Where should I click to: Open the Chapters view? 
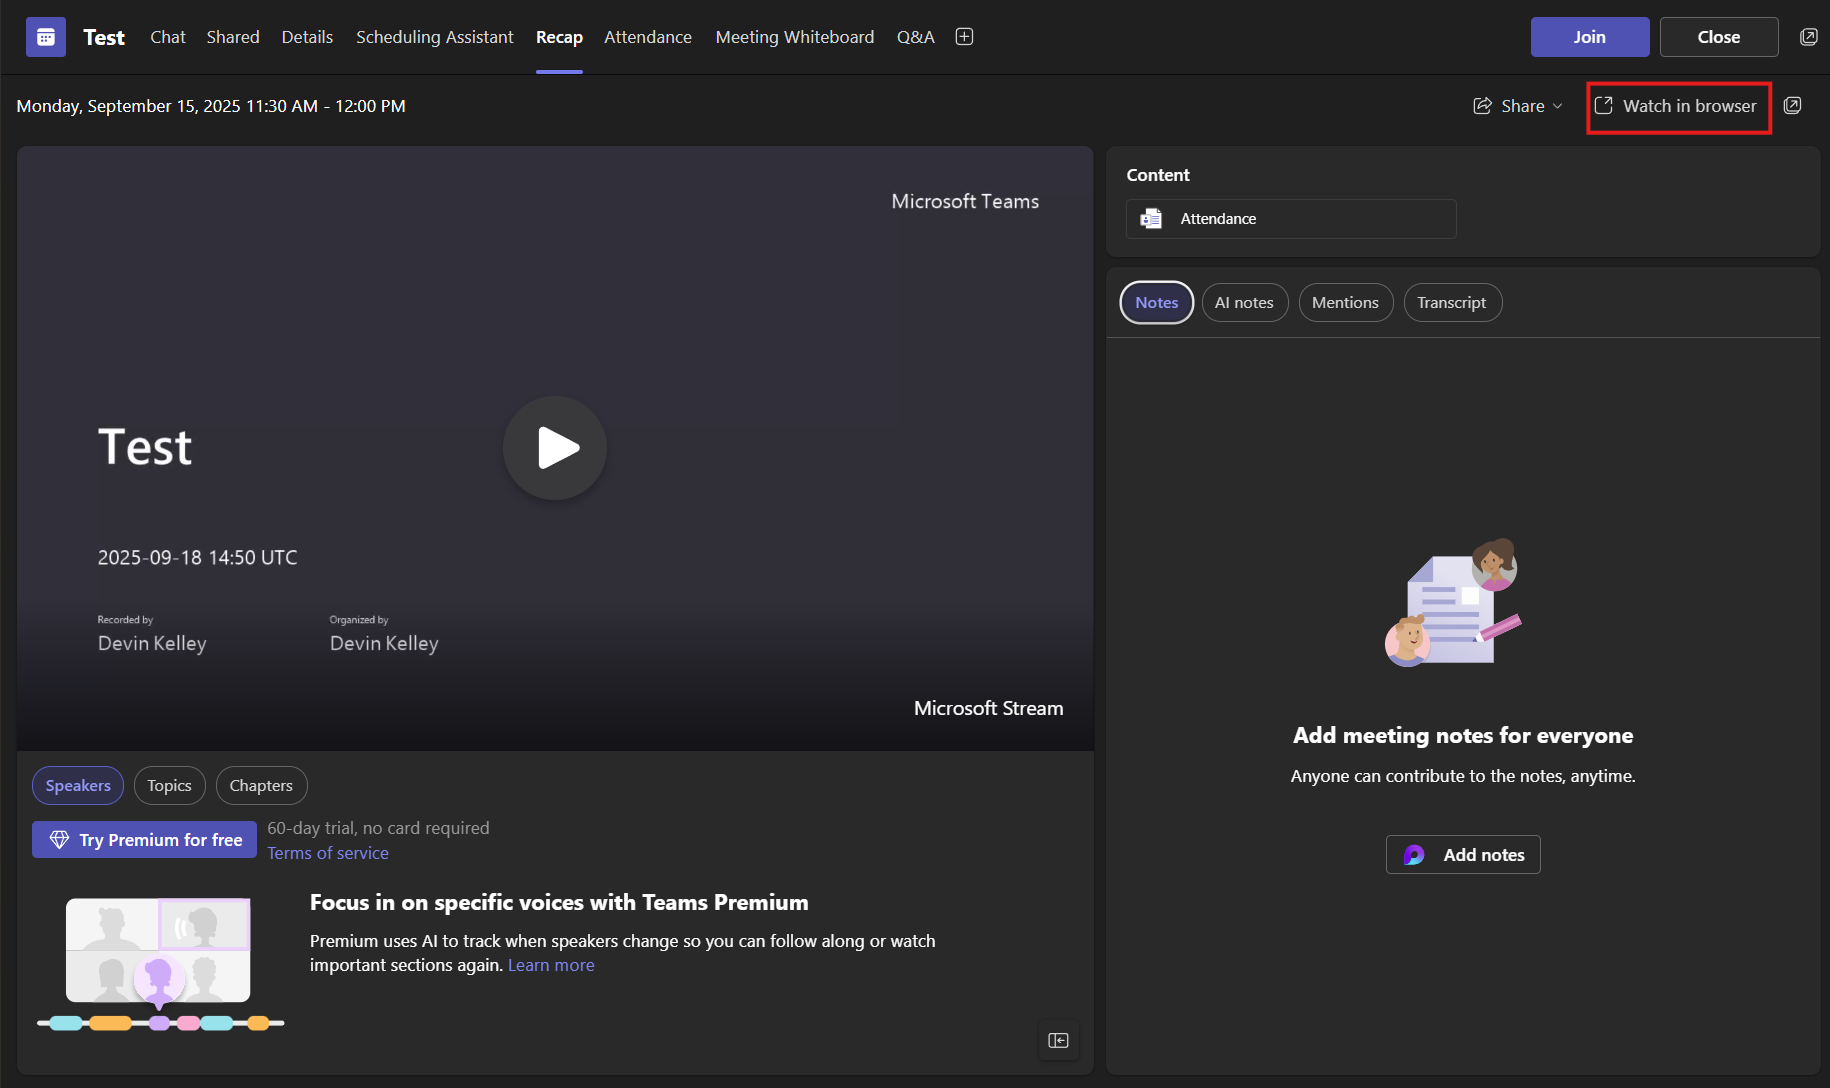[x=261, y=786]
